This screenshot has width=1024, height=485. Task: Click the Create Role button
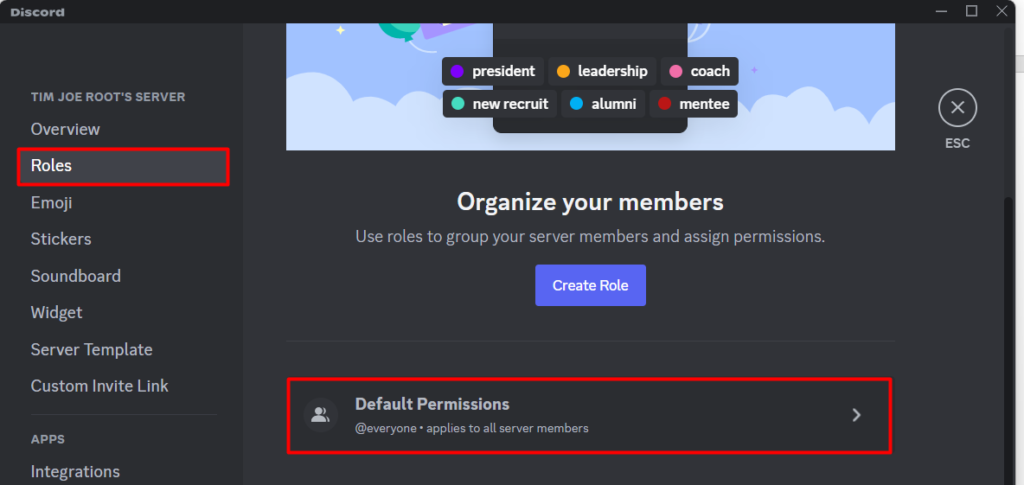click(590, 285)
